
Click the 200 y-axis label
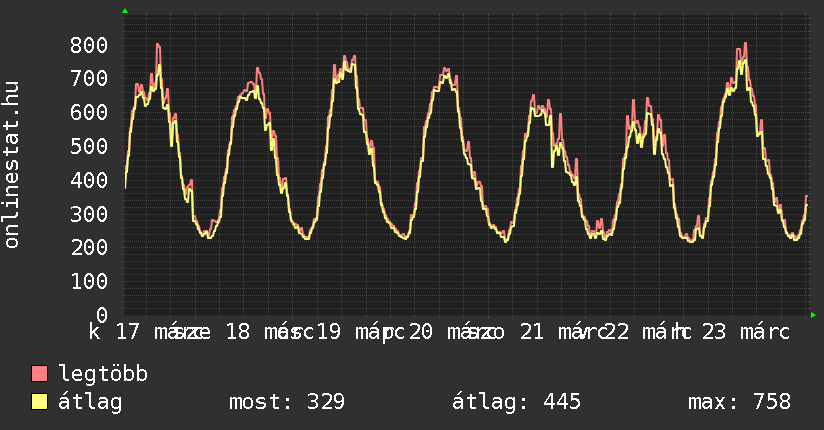tap(89, 247)
